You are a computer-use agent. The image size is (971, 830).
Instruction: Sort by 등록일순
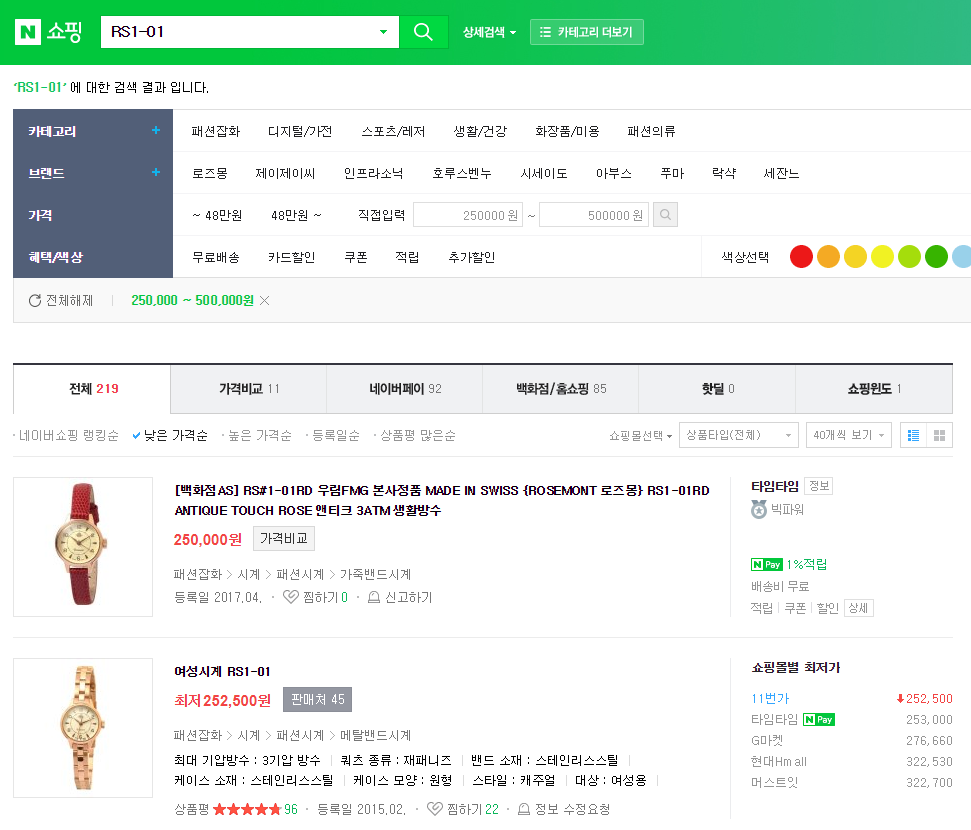click(x=335, y=435)
